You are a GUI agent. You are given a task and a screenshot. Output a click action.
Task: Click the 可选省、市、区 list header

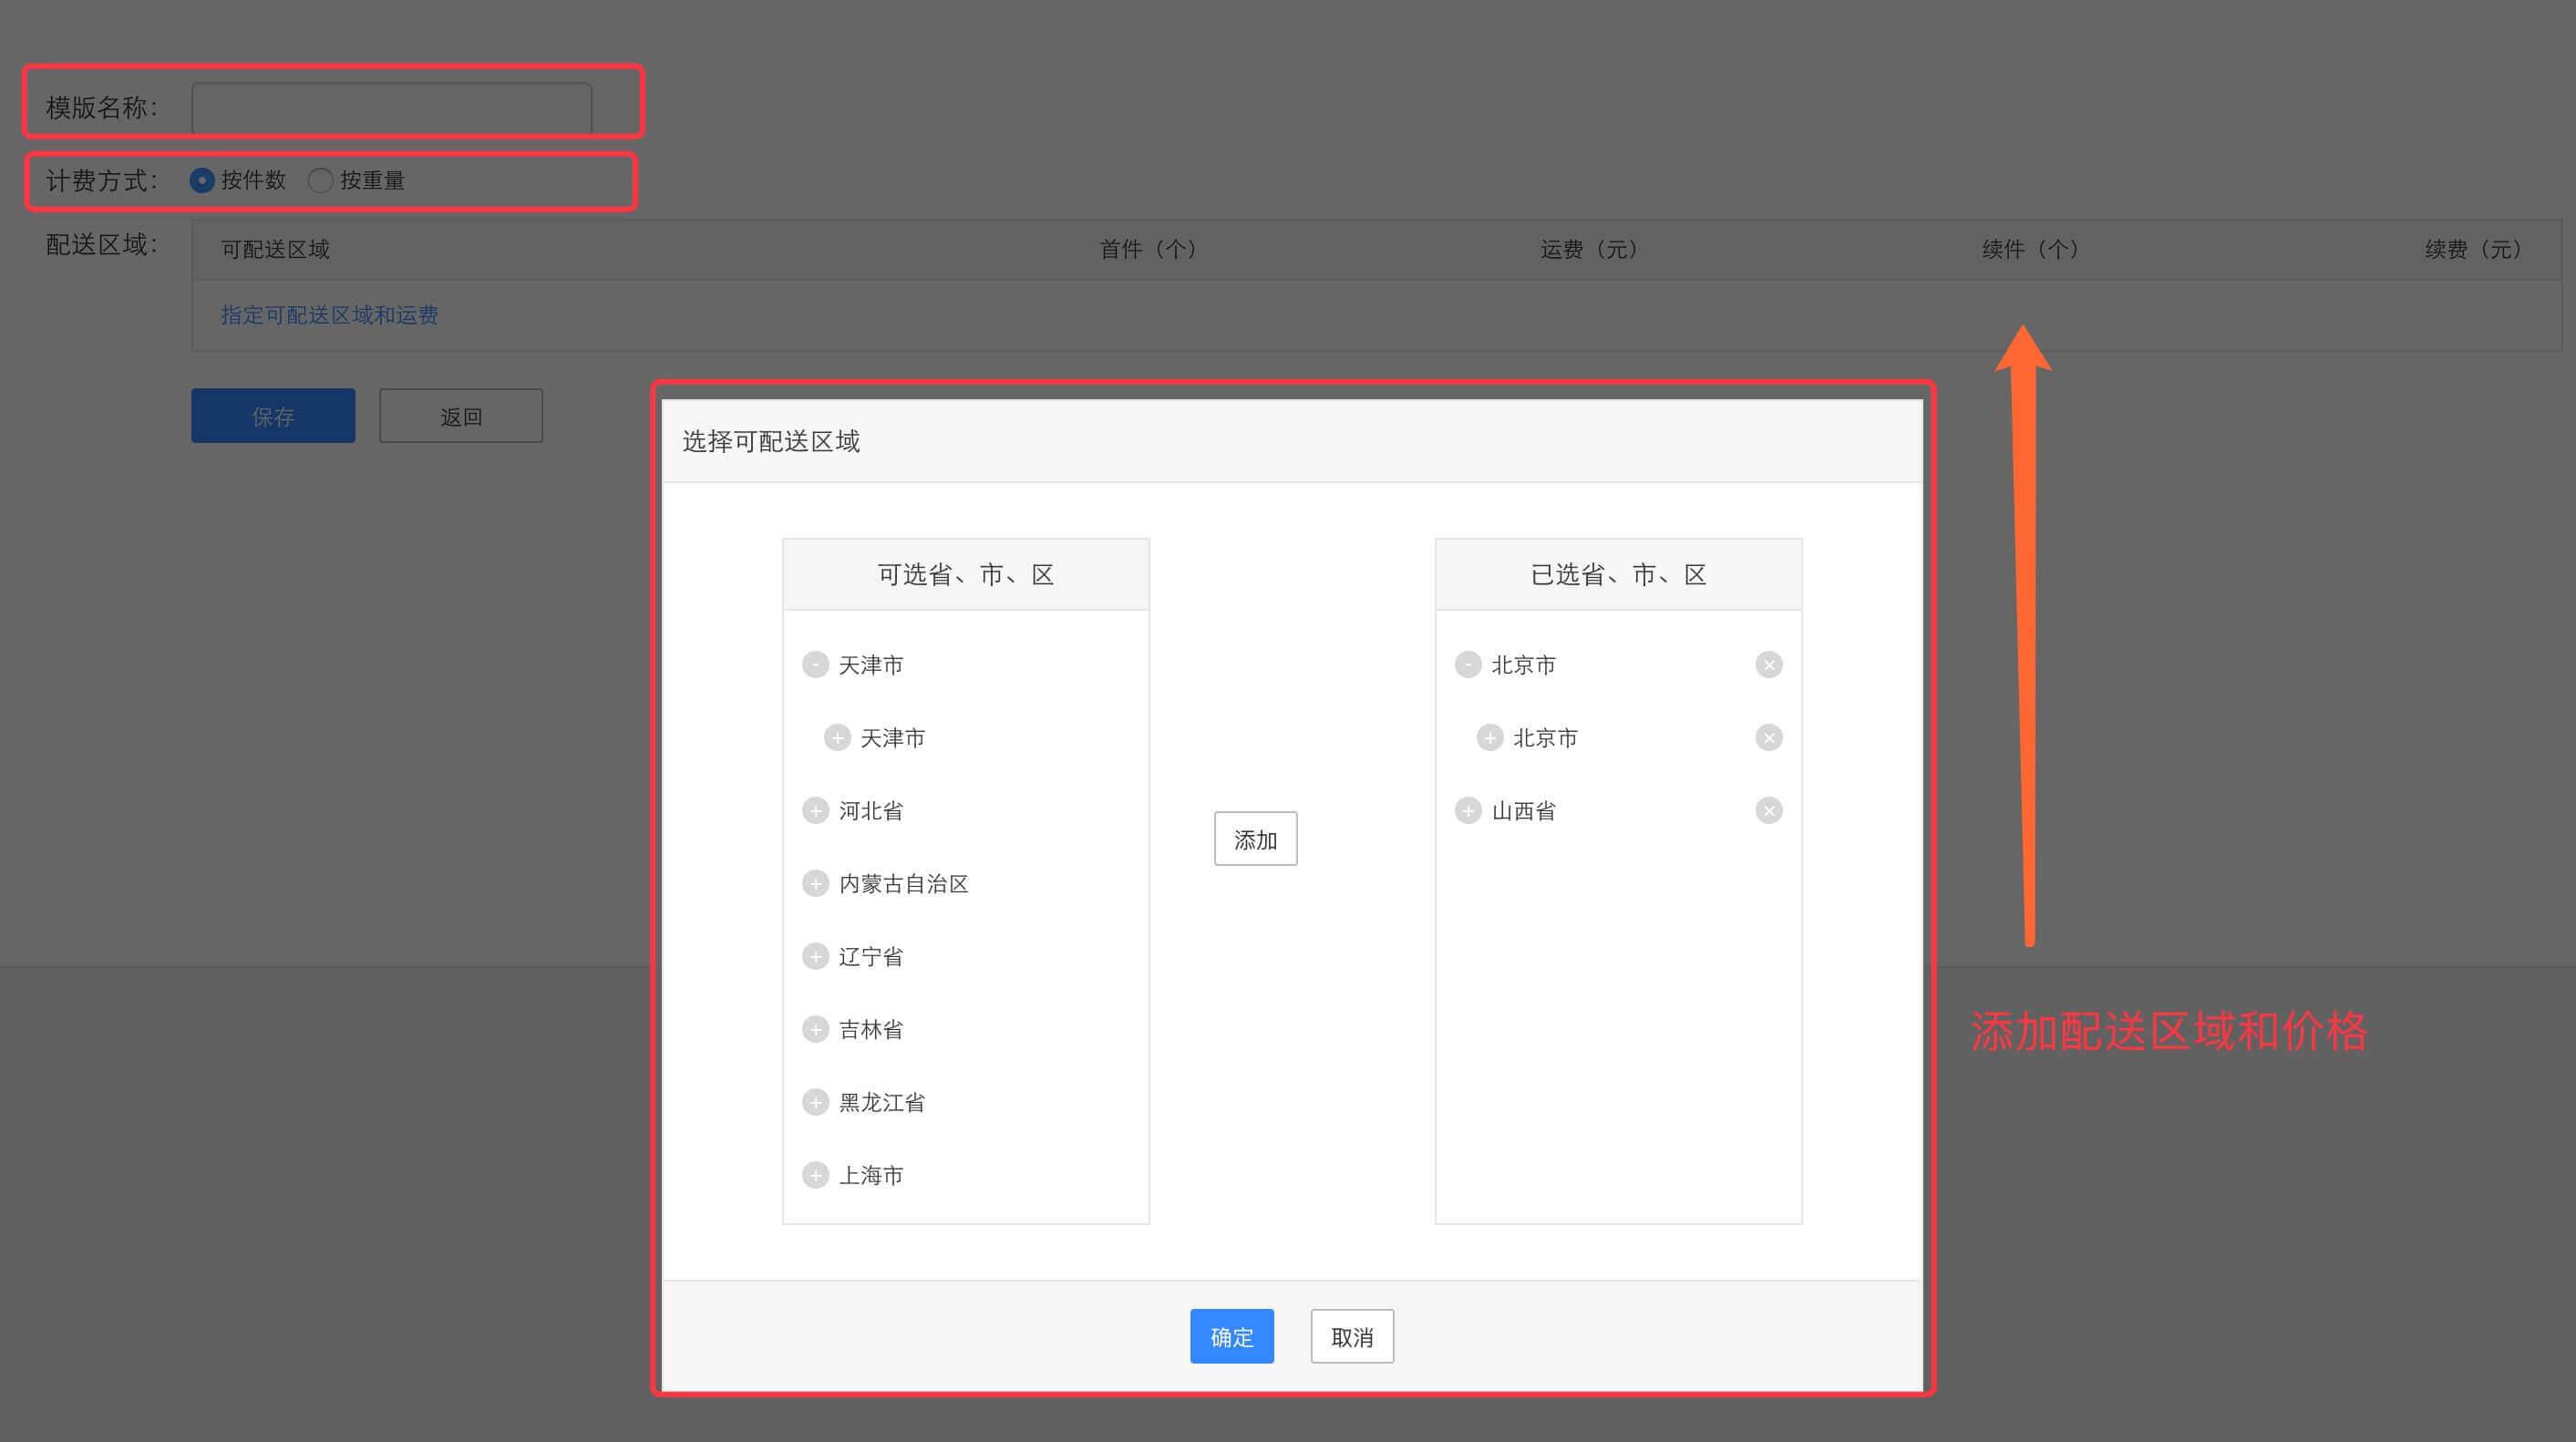[x=966, y=575]
